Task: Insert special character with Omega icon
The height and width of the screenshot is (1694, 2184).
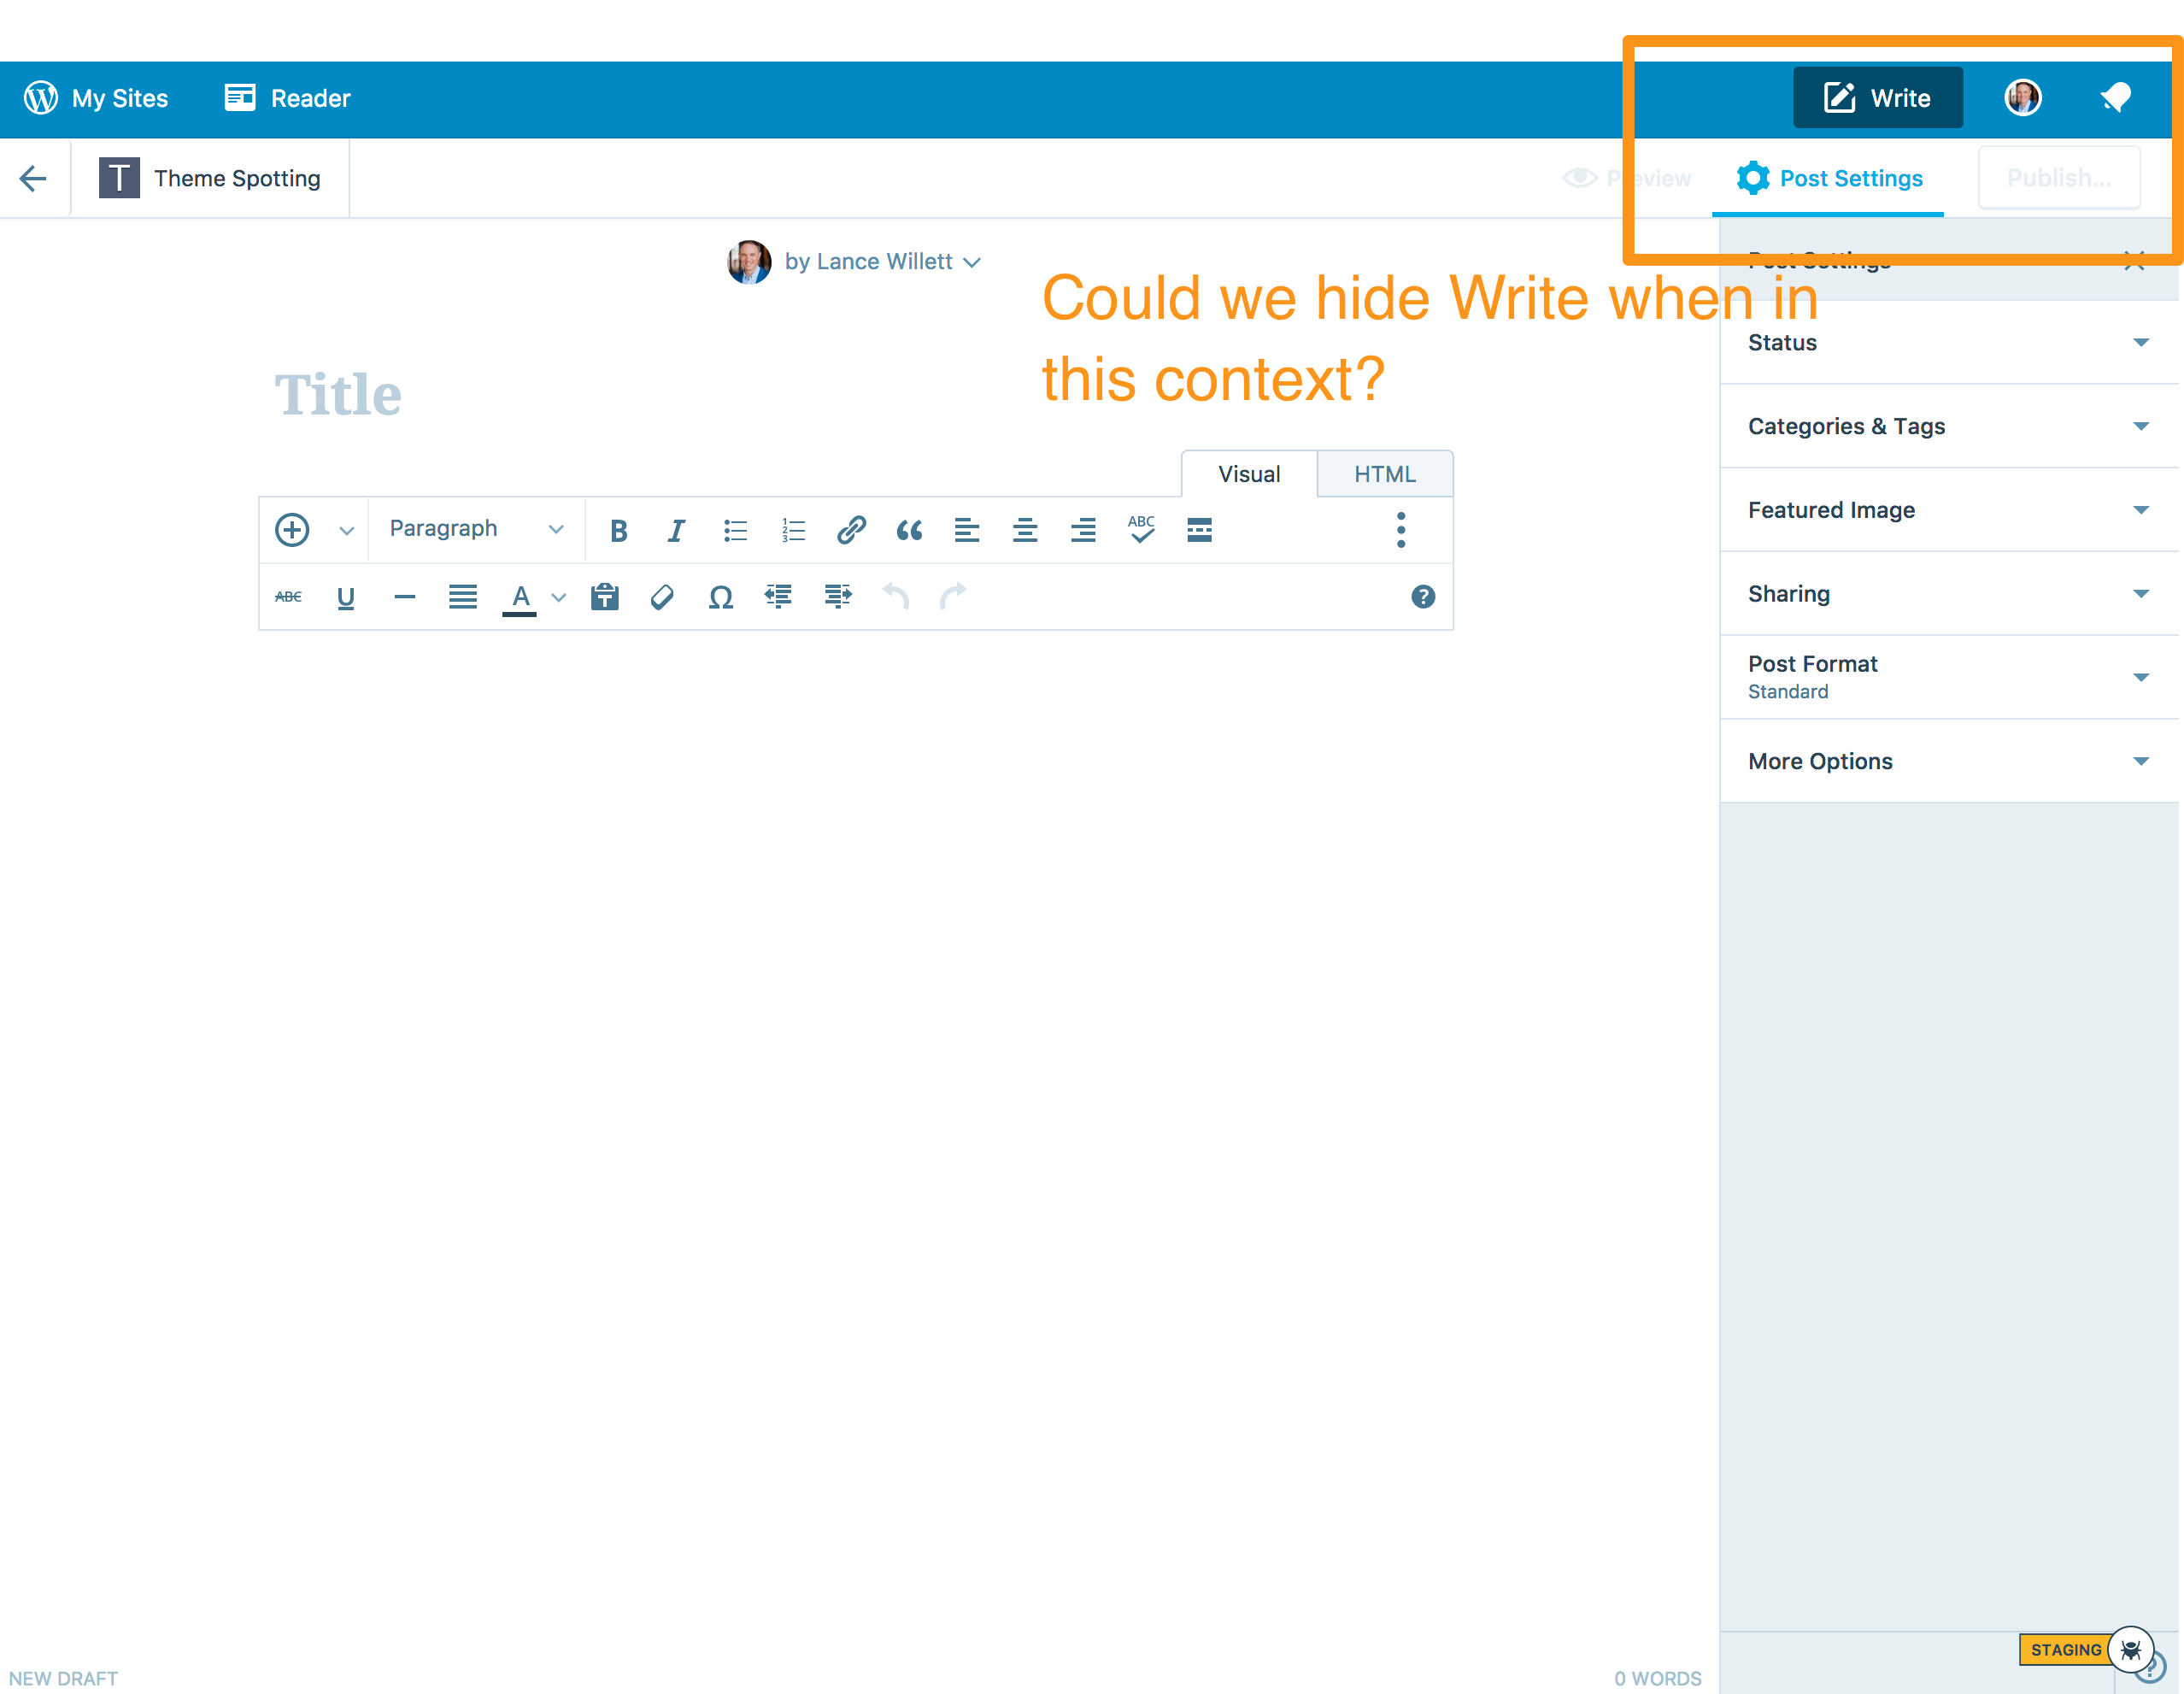Action: click(720, 598)
